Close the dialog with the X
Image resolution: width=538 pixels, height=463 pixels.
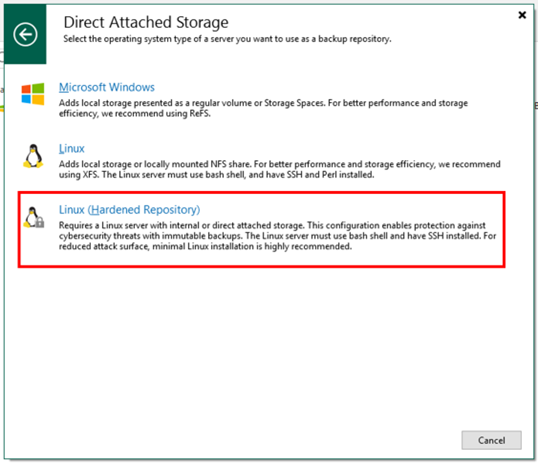522,15
